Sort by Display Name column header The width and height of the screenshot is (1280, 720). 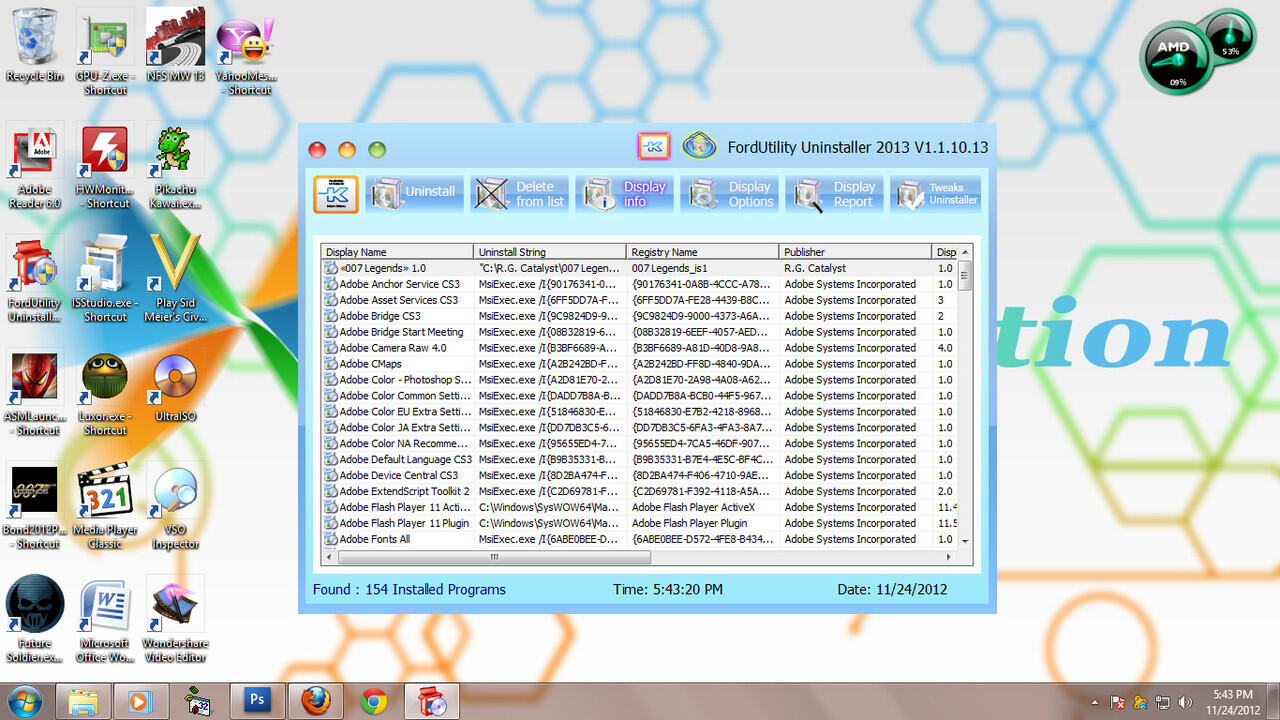[397, 252]
